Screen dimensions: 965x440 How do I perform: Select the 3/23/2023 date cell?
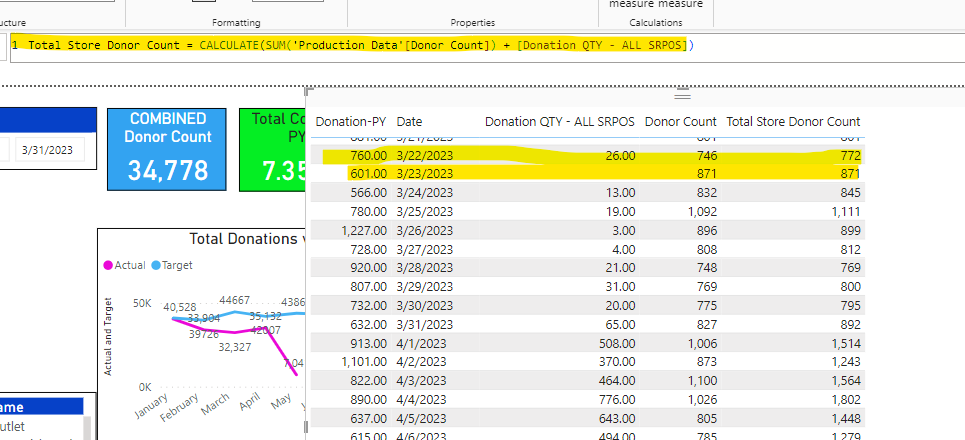425,174
